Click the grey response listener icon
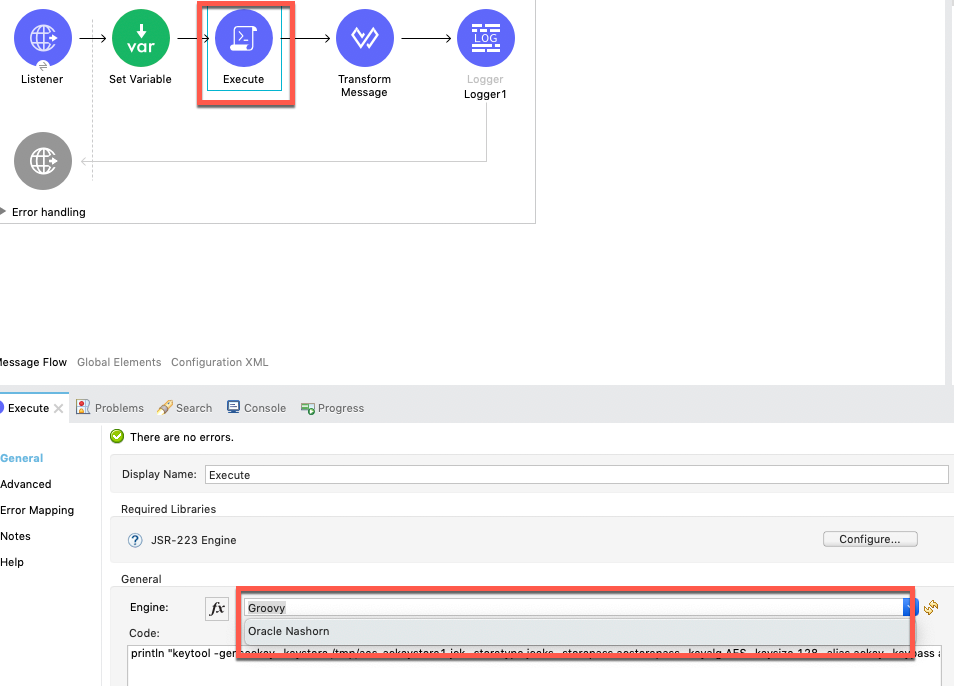 [x=43, y=161]
